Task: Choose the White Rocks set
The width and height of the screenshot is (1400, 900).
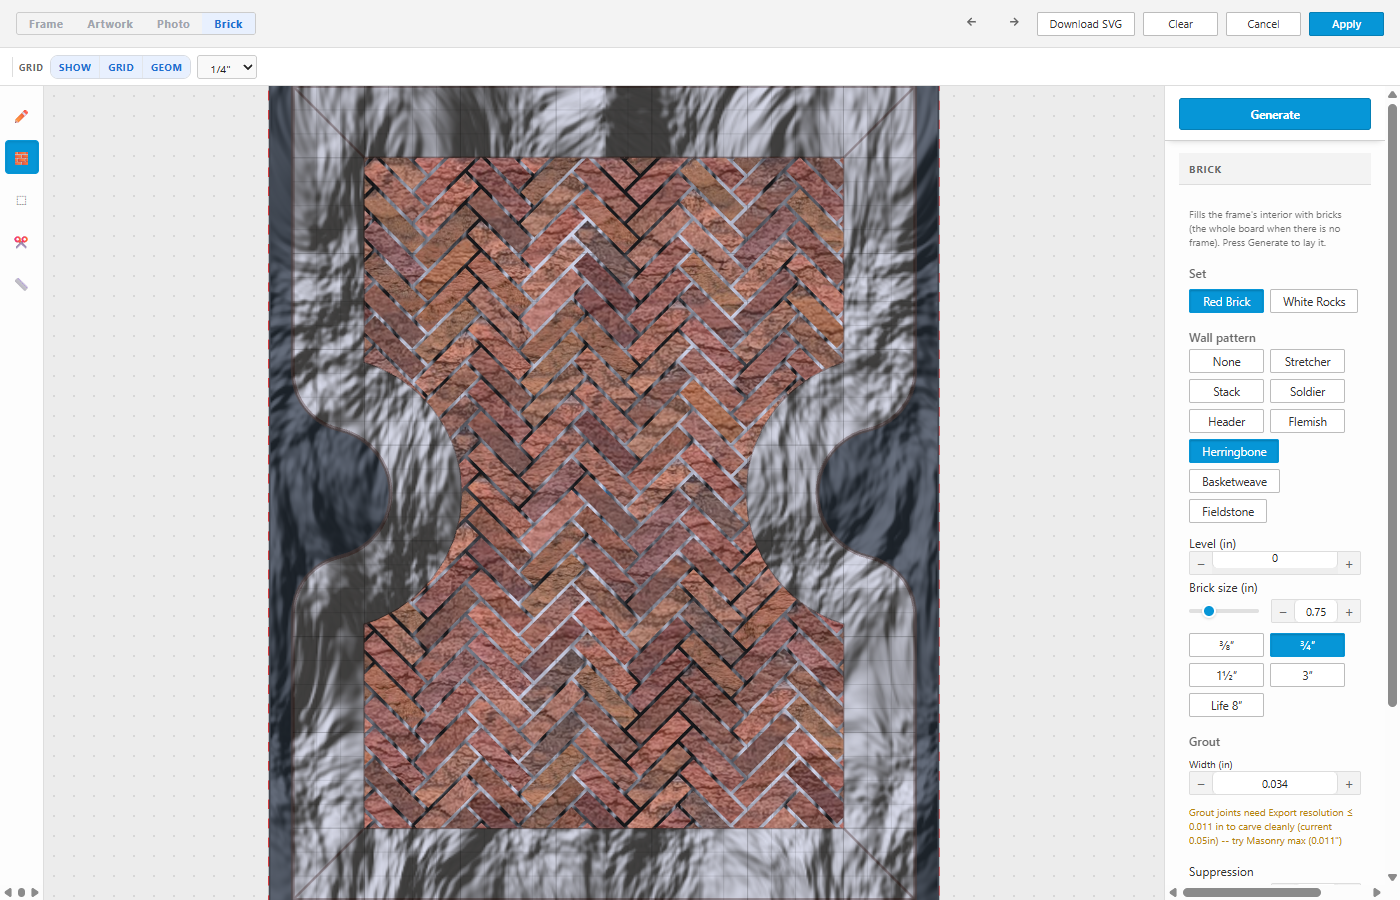Action: (x=1314, y=302)
